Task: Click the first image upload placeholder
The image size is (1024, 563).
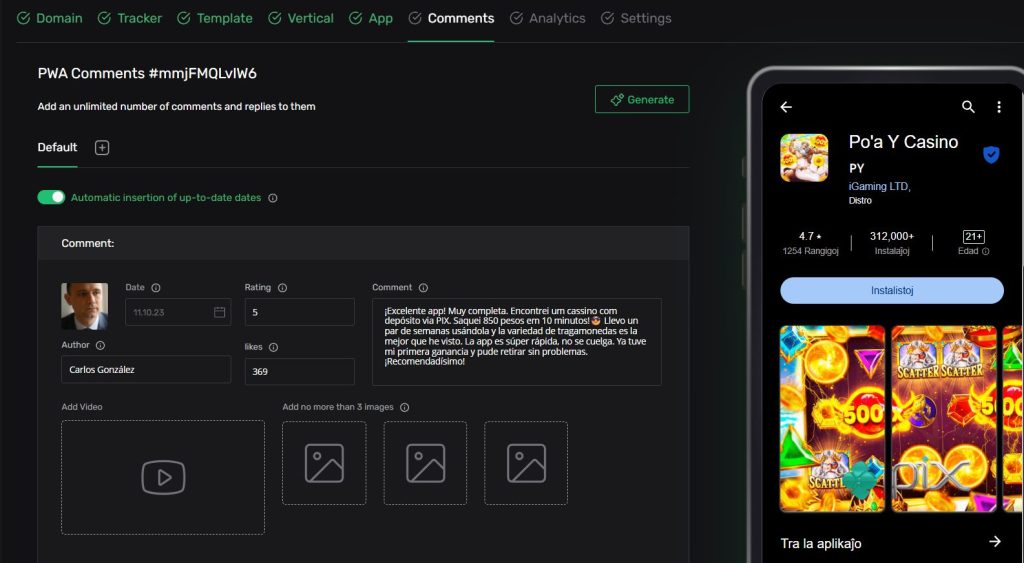Action: click(324, 463)
